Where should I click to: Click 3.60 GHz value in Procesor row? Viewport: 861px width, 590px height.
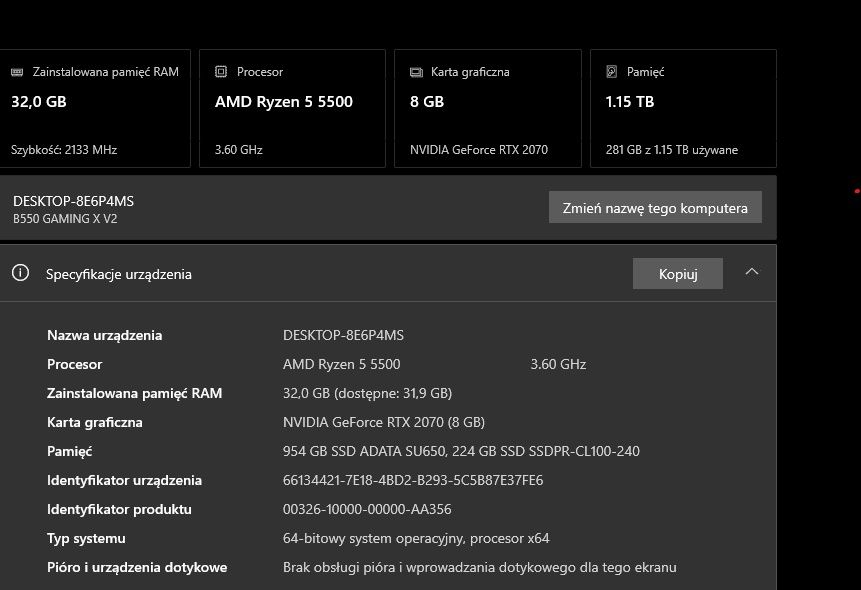[x=558, y=364]
